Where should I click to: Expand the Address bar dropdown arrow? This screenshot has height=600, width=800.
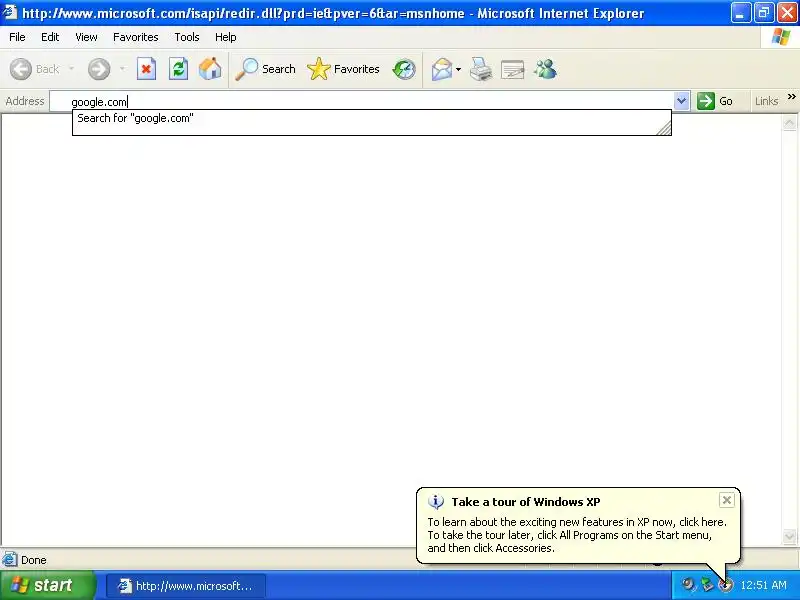(681, 101)
